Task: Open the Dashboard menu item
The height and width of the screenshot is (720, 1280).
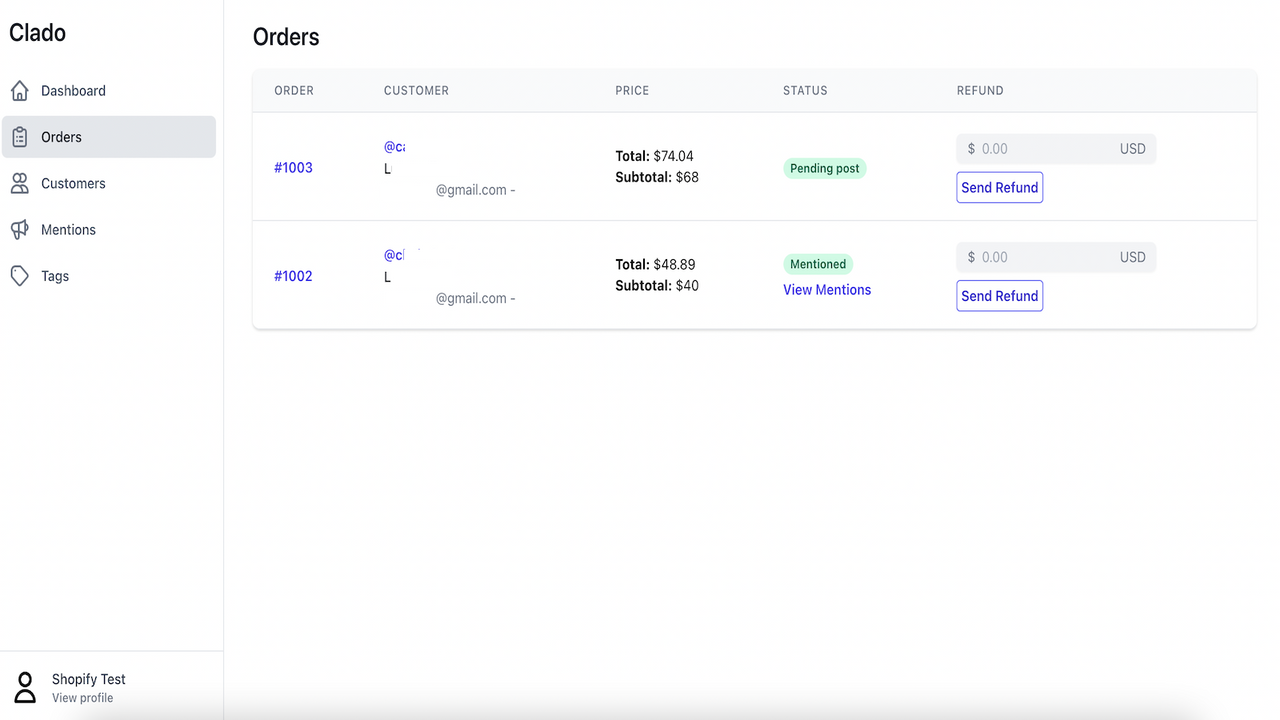Action: 108,91
